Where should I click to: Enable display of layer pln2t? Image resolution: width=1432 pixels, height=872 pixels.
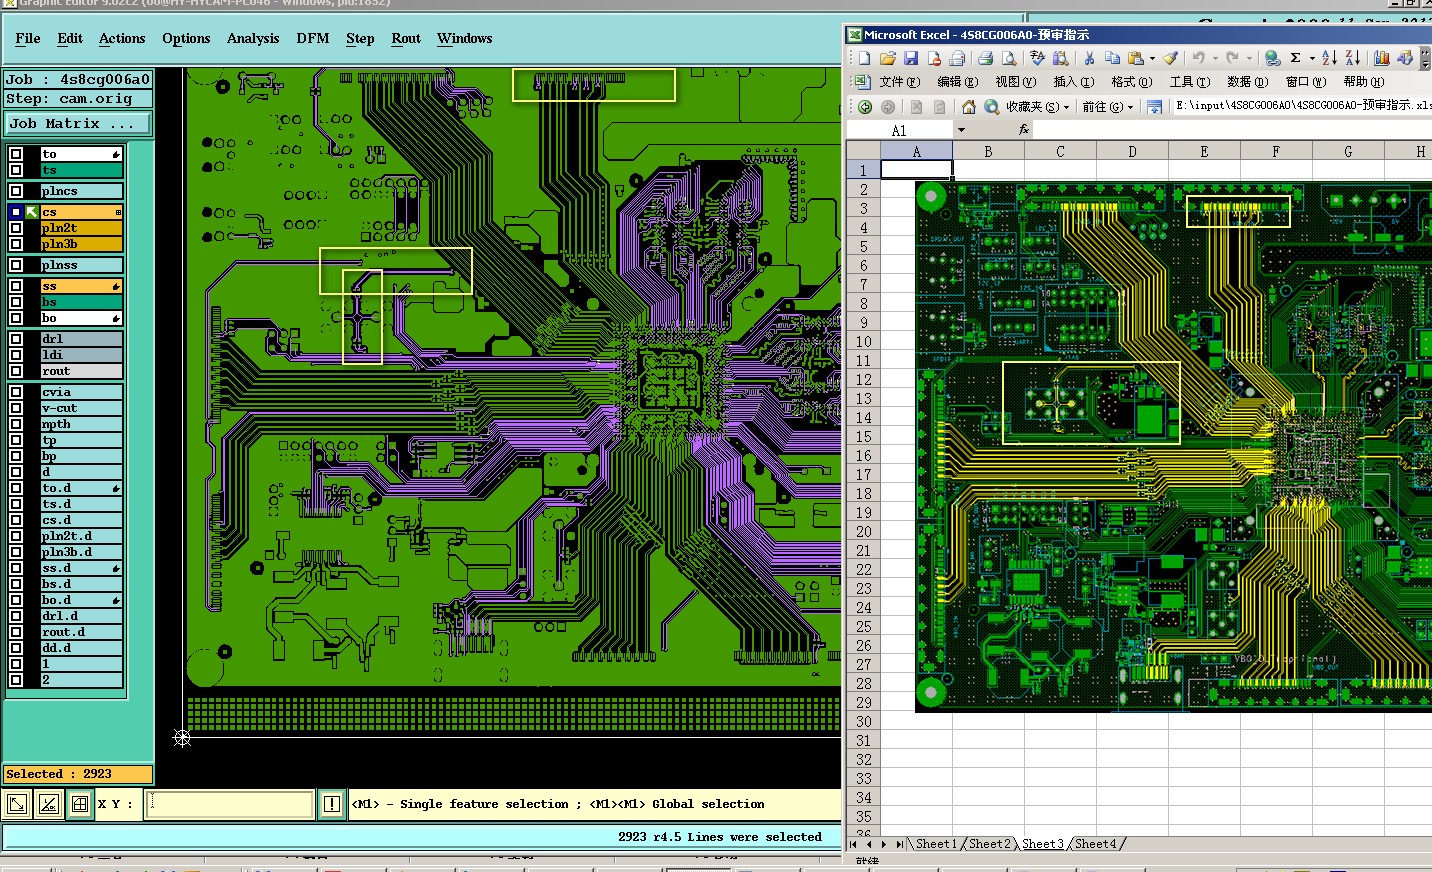tap(16, 228)
